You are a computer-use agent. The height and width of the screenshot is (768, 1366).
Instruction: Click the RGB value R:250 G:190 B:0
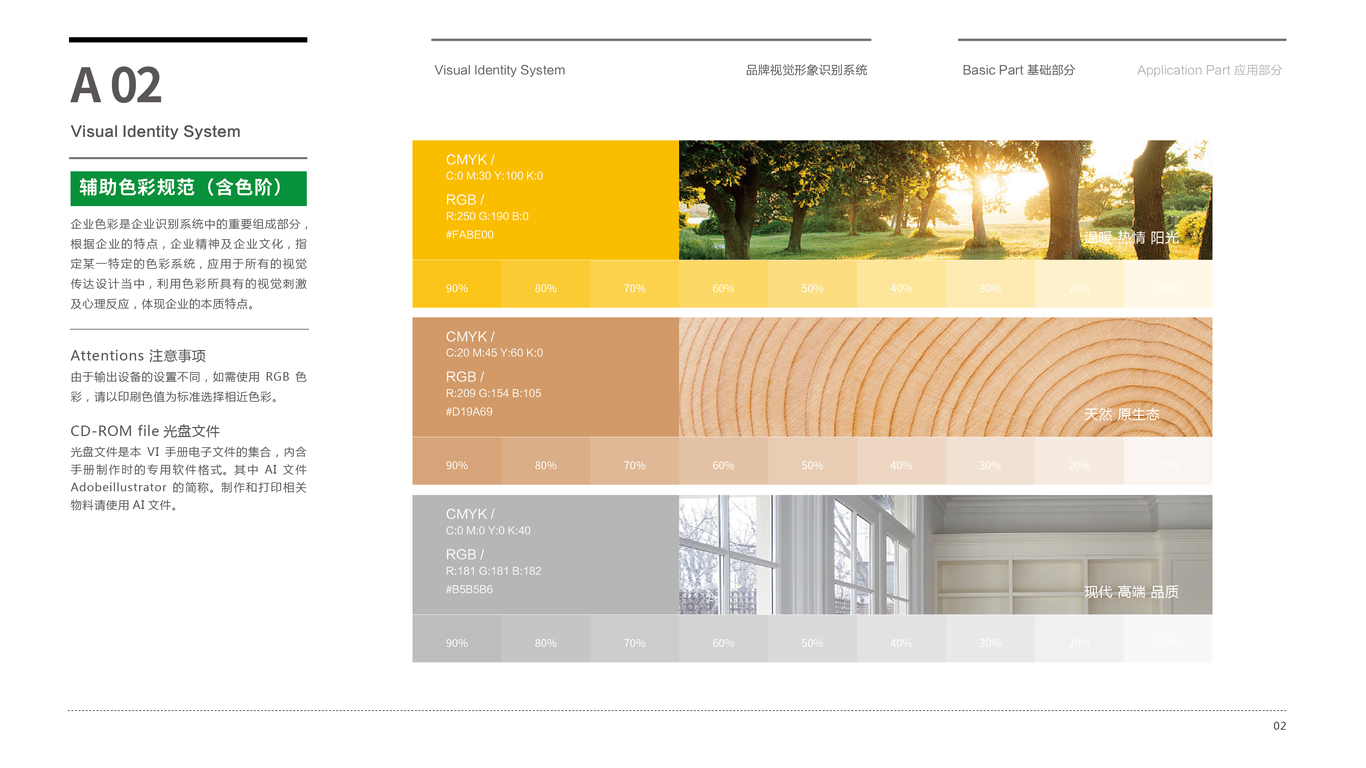pos(487,216)
